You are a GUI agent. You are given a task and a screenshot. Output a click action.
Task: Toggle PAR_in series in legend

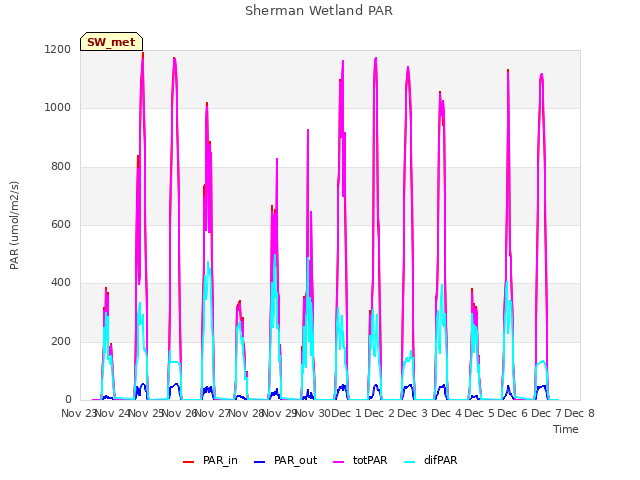coord(210,460)
